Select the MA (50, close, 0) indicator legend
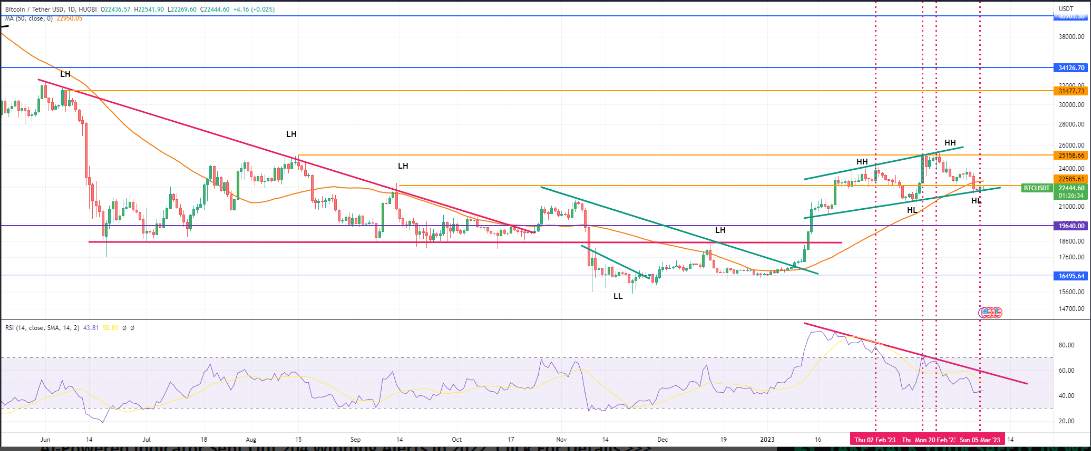Image resolution: width=1091 pixels, height=451 pixels. point(28,19)
